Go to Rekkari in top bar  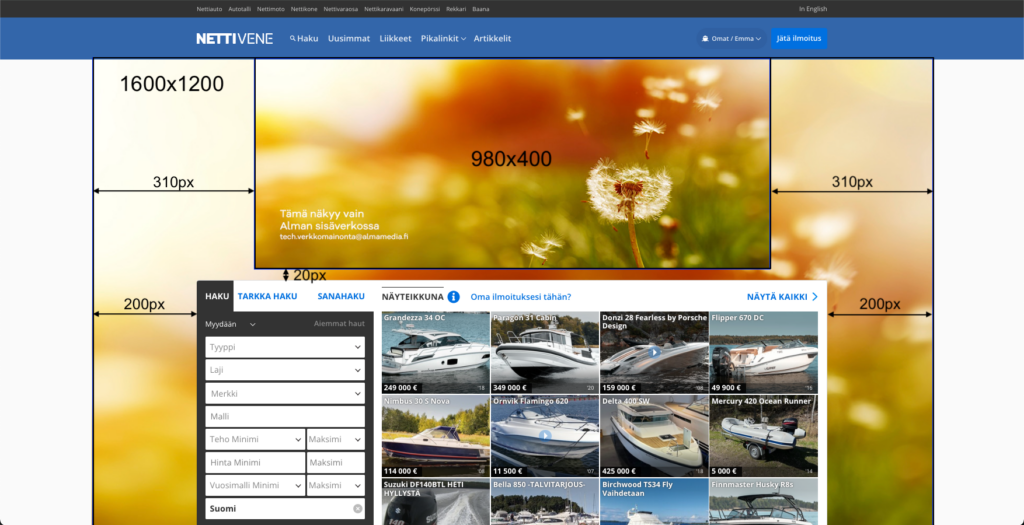[x=456, y=9]
